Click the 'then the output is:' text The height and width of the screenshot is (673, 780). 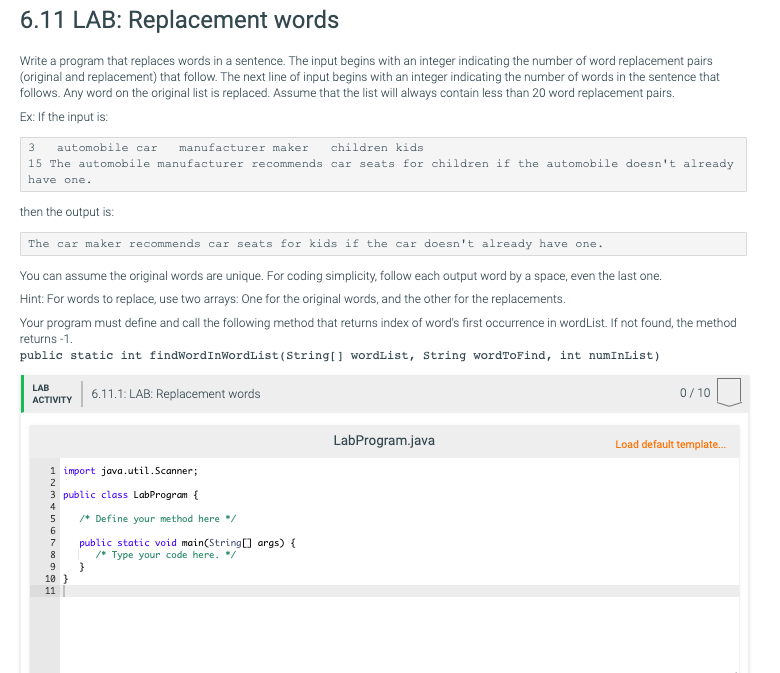point(67,212)
